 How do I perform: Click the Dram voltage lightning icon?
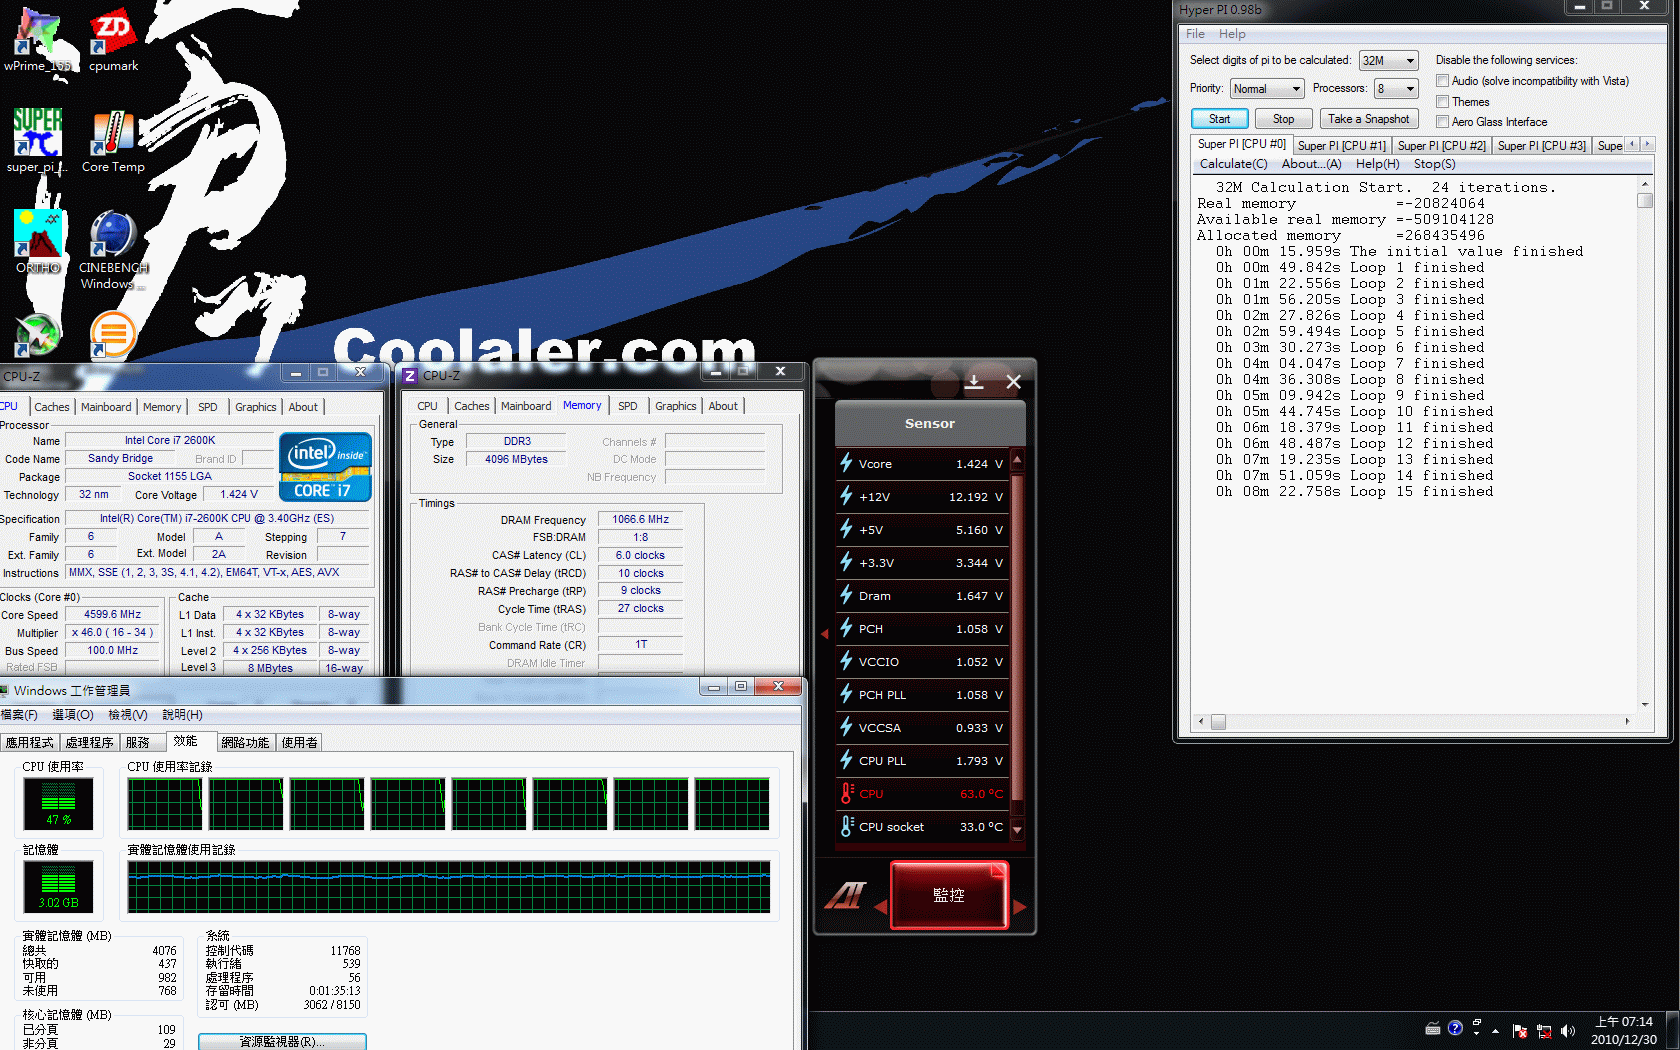[x=846, y=595]
